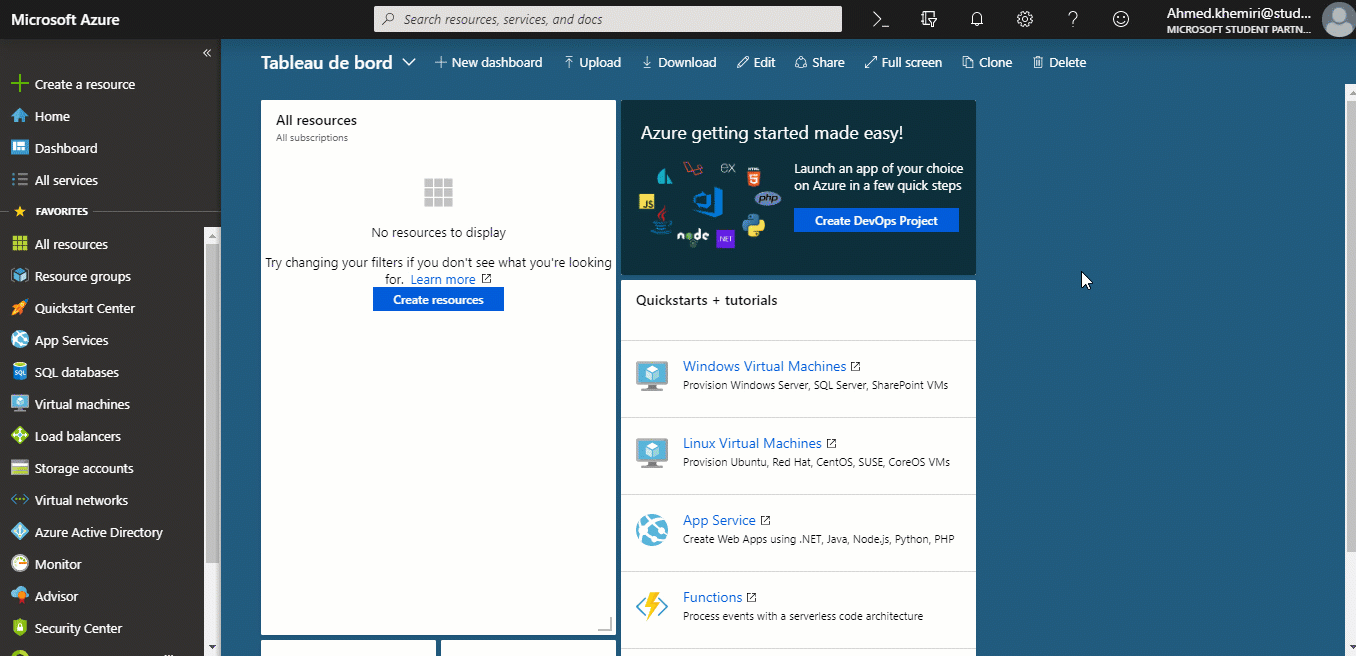This screenshot has height=656, width=1356.
Task: Open Cloud Shell from the top bar
Action: (x=880, y=19)
